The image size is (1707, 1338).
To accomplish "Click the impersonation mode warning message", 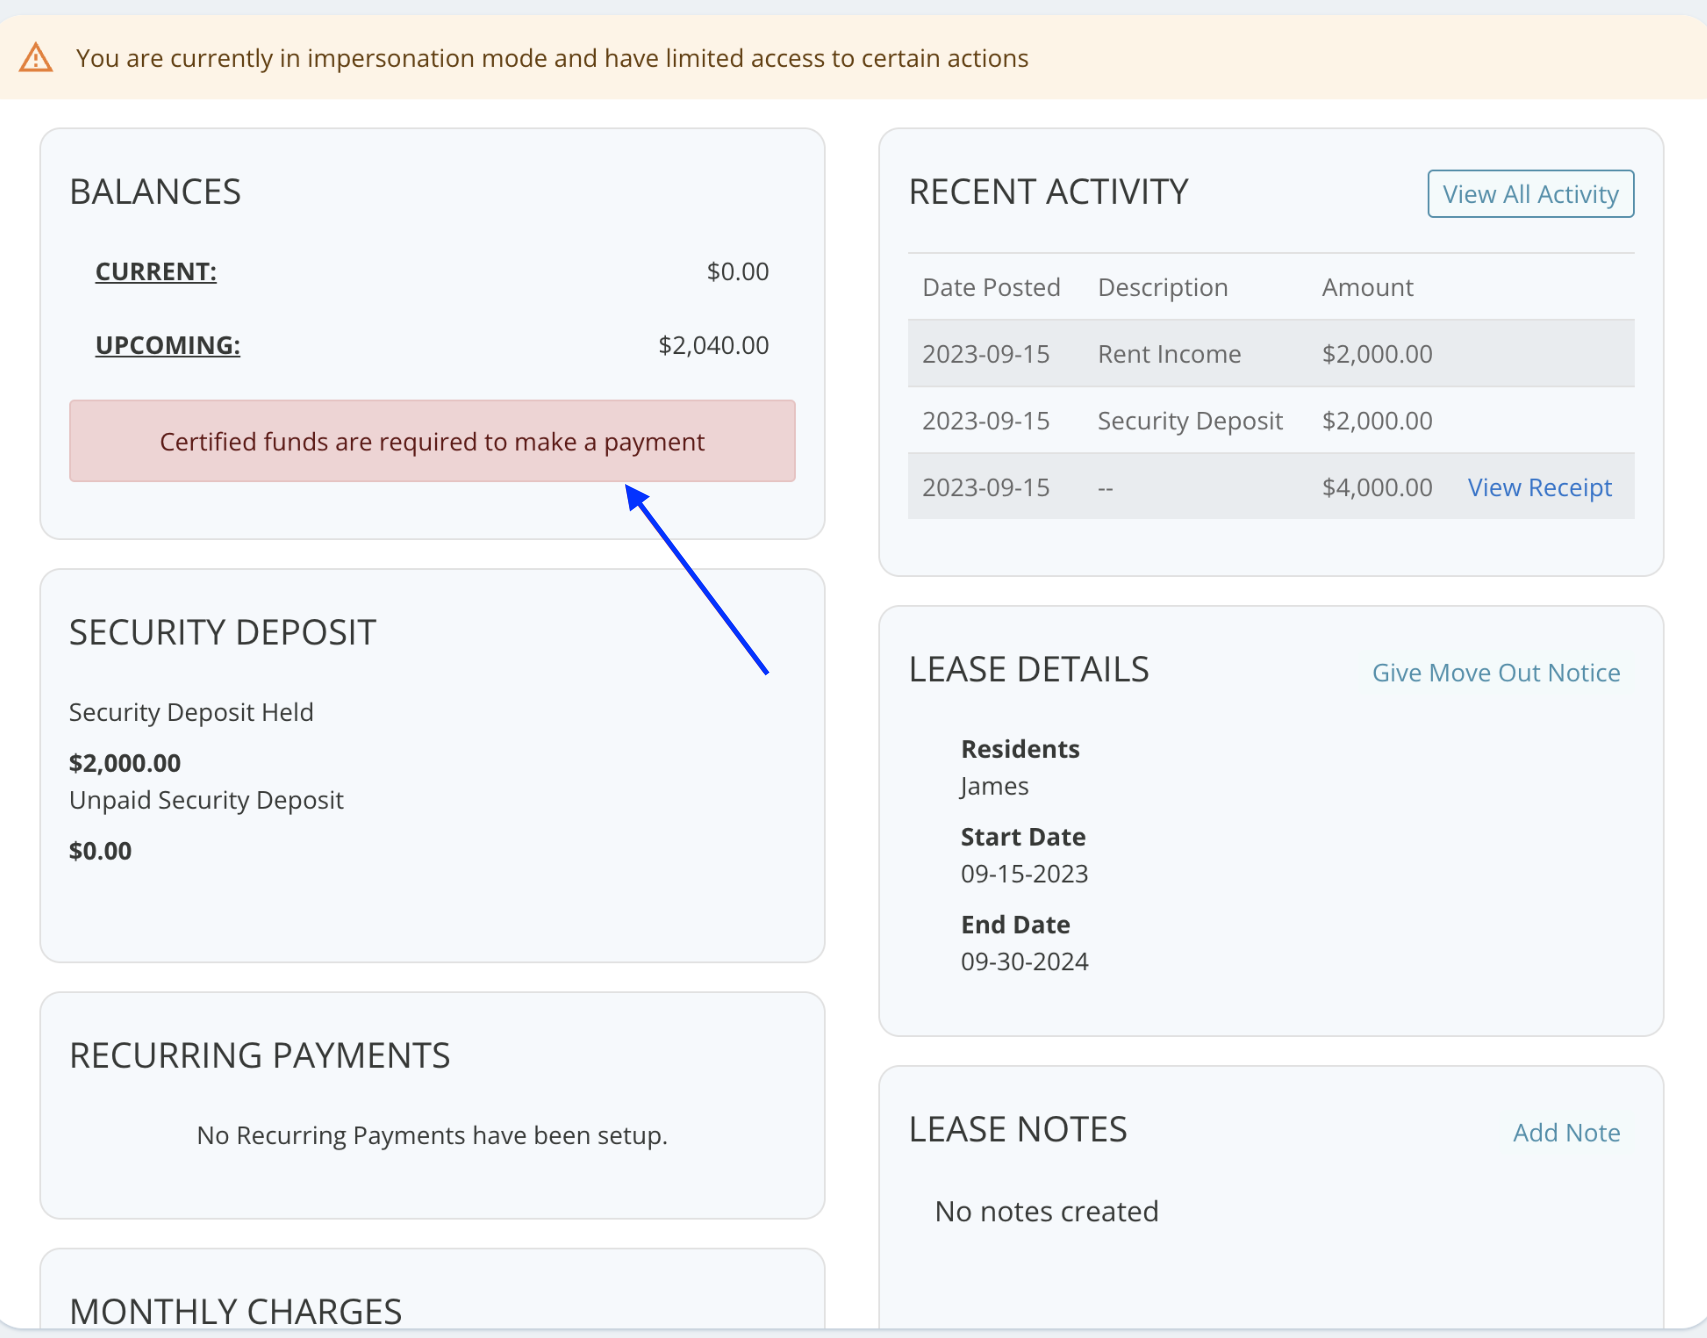I will point(552,59).
